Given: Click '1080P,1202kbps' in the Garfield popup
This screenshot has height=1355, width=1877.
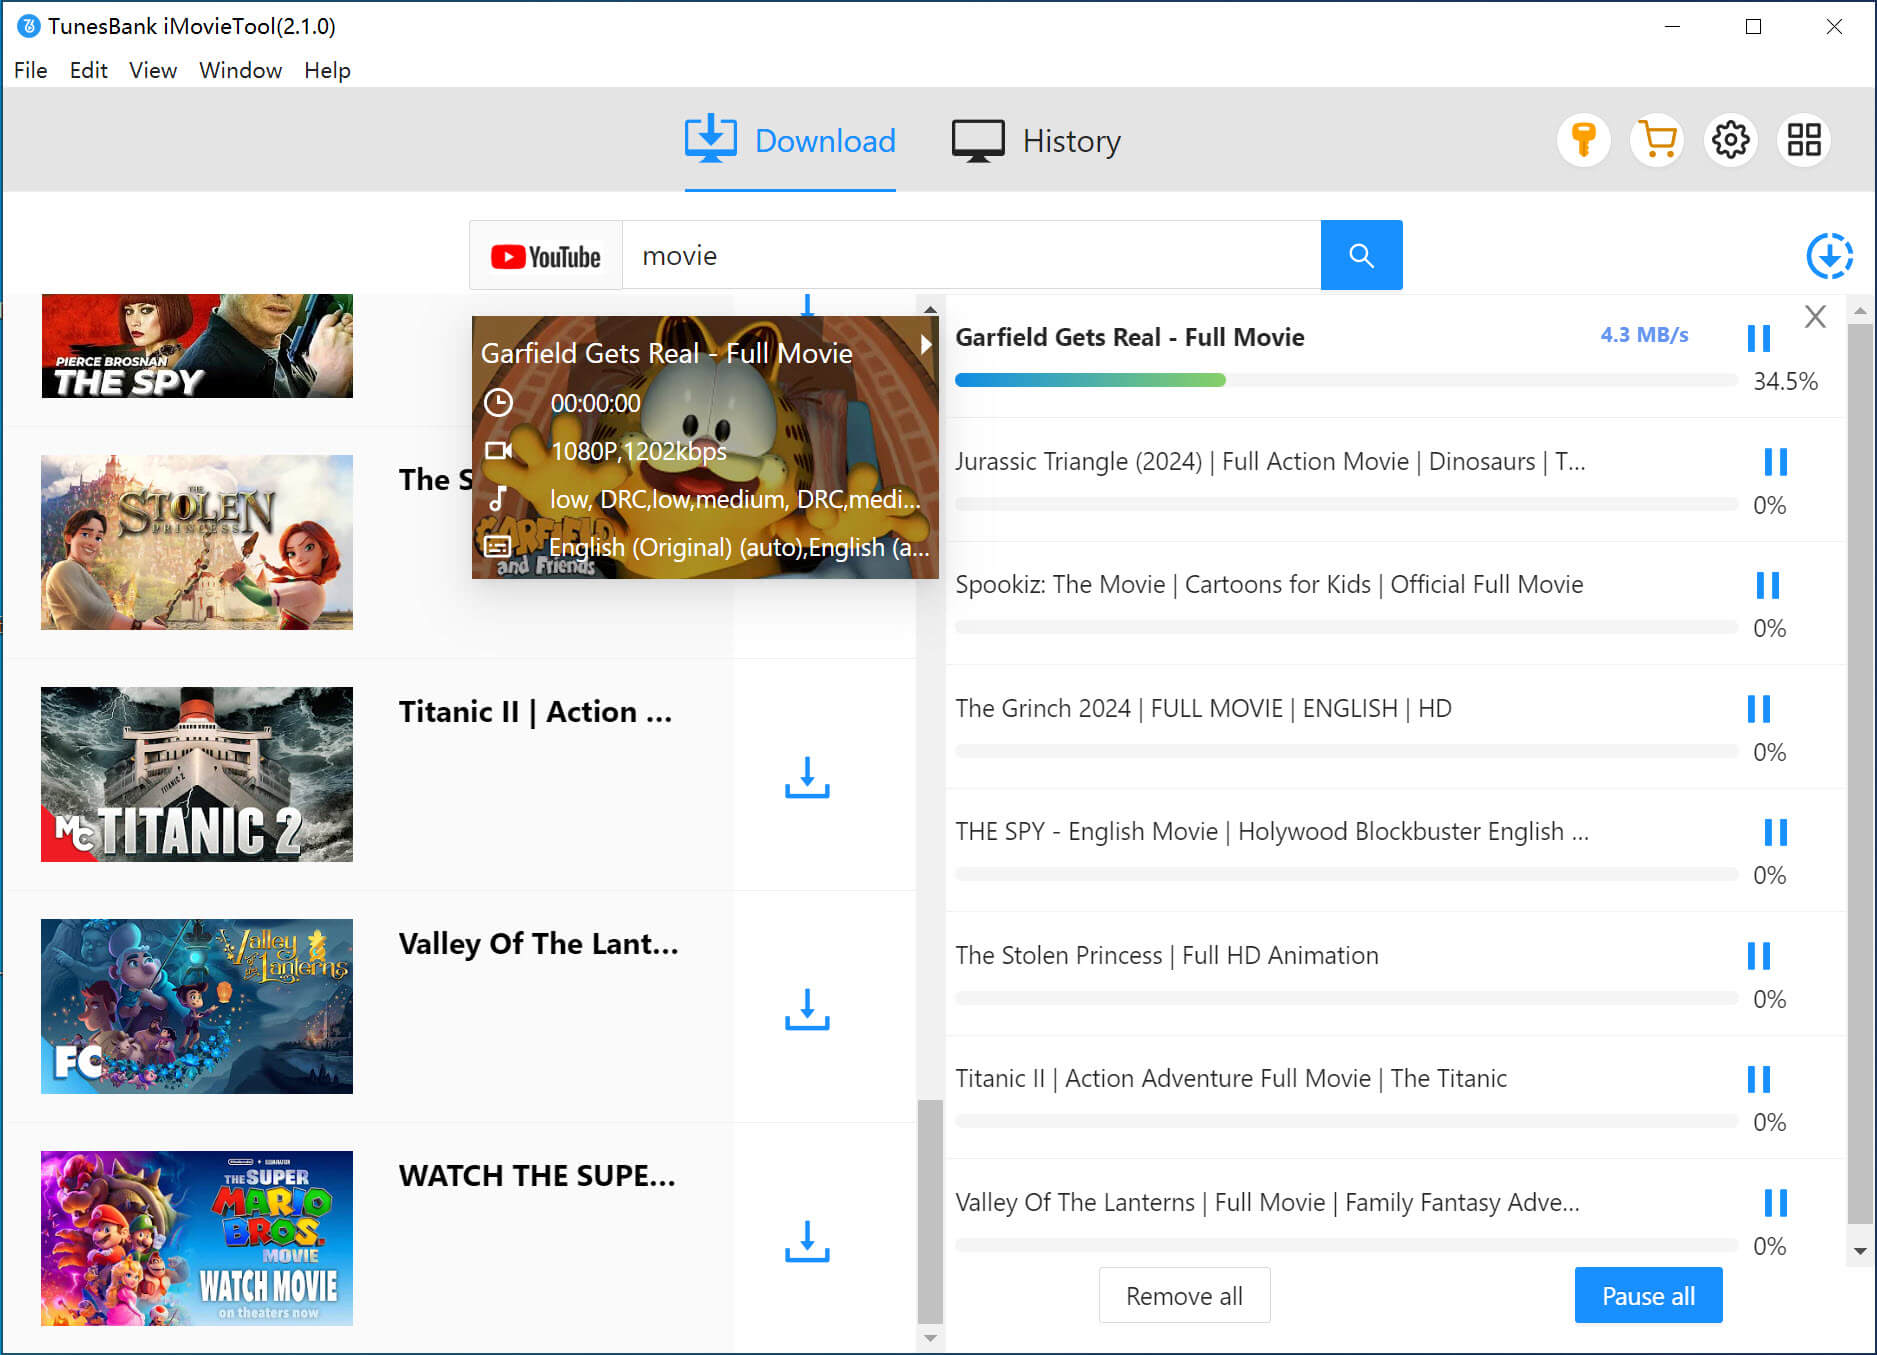Looking at the screenshot, I should tap(638, 451).
